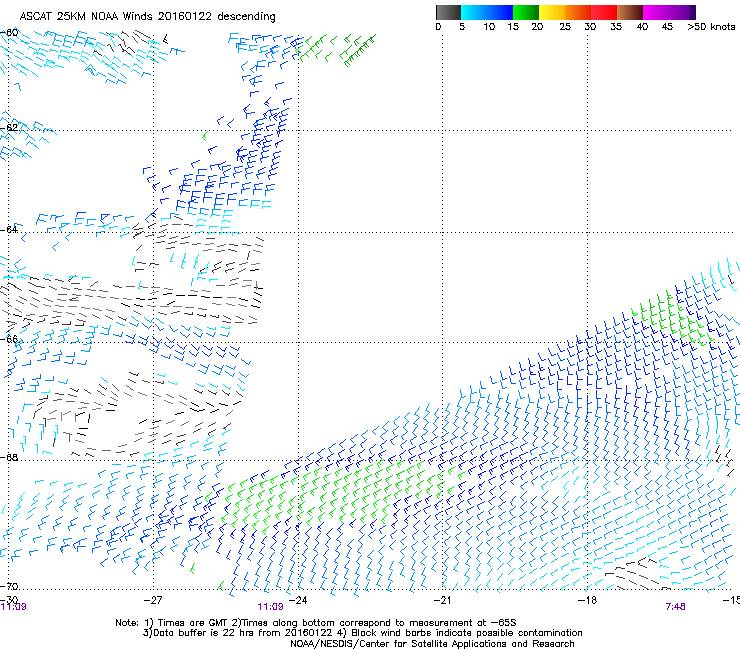Image resolution: width=740 pixels, height=650 pixels.
Task: Click the green 15-20 knots legend swatch
Action: coord(526,12)
